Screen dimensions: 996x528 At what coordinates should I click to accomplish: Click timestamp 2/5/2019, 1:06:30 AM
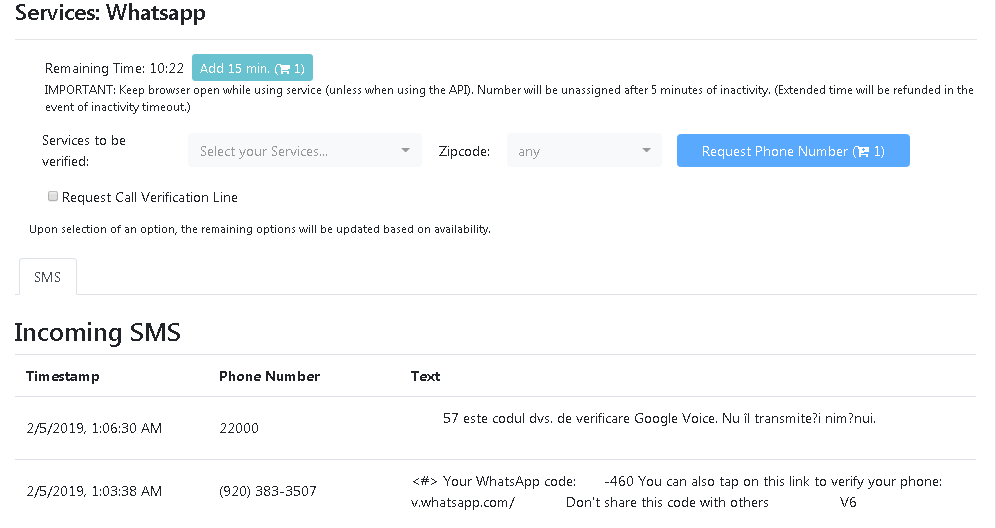(x=94, y=428)
